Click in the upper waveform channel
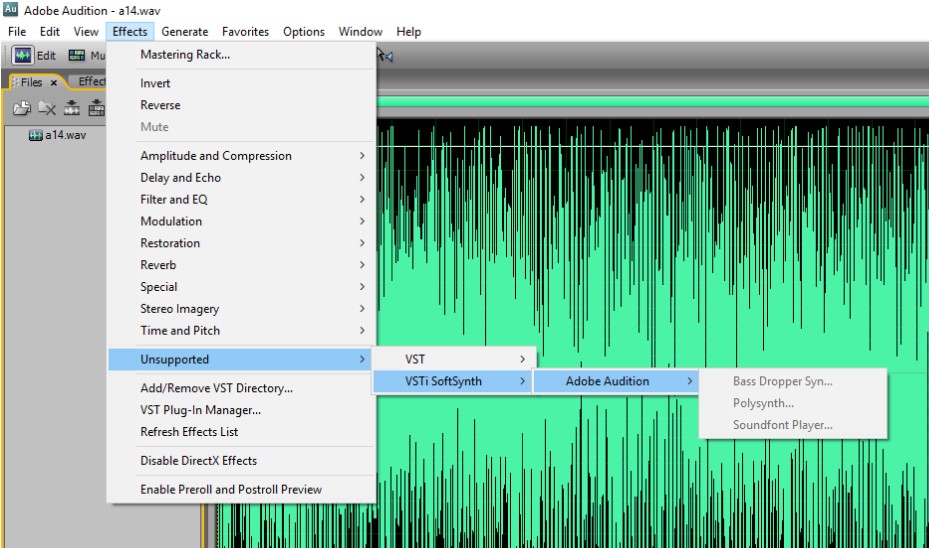The image size is (929, 548). click(652, 237)
